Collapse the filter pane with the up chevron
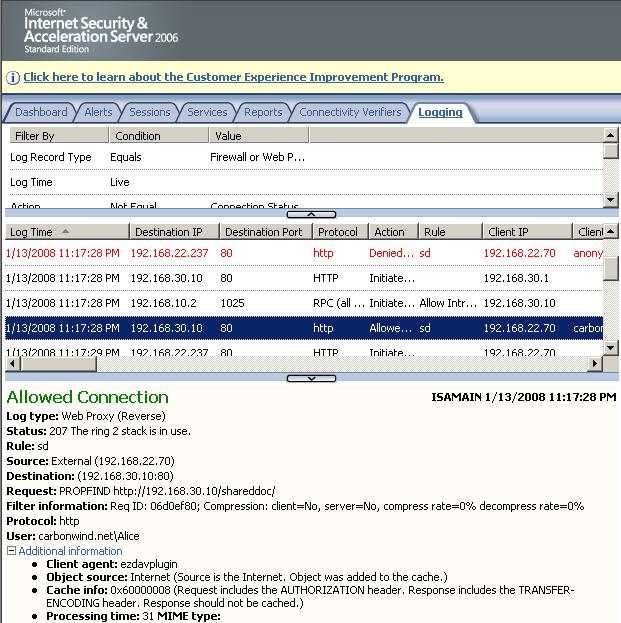 310,214
